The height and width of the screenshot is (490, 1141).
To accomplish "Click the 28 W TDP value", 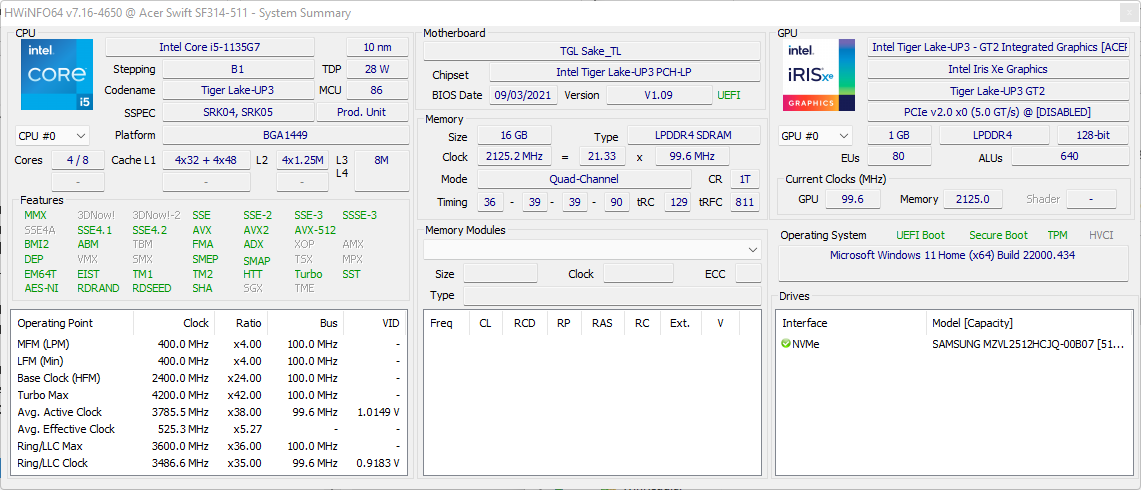I will tap(378, 69).
